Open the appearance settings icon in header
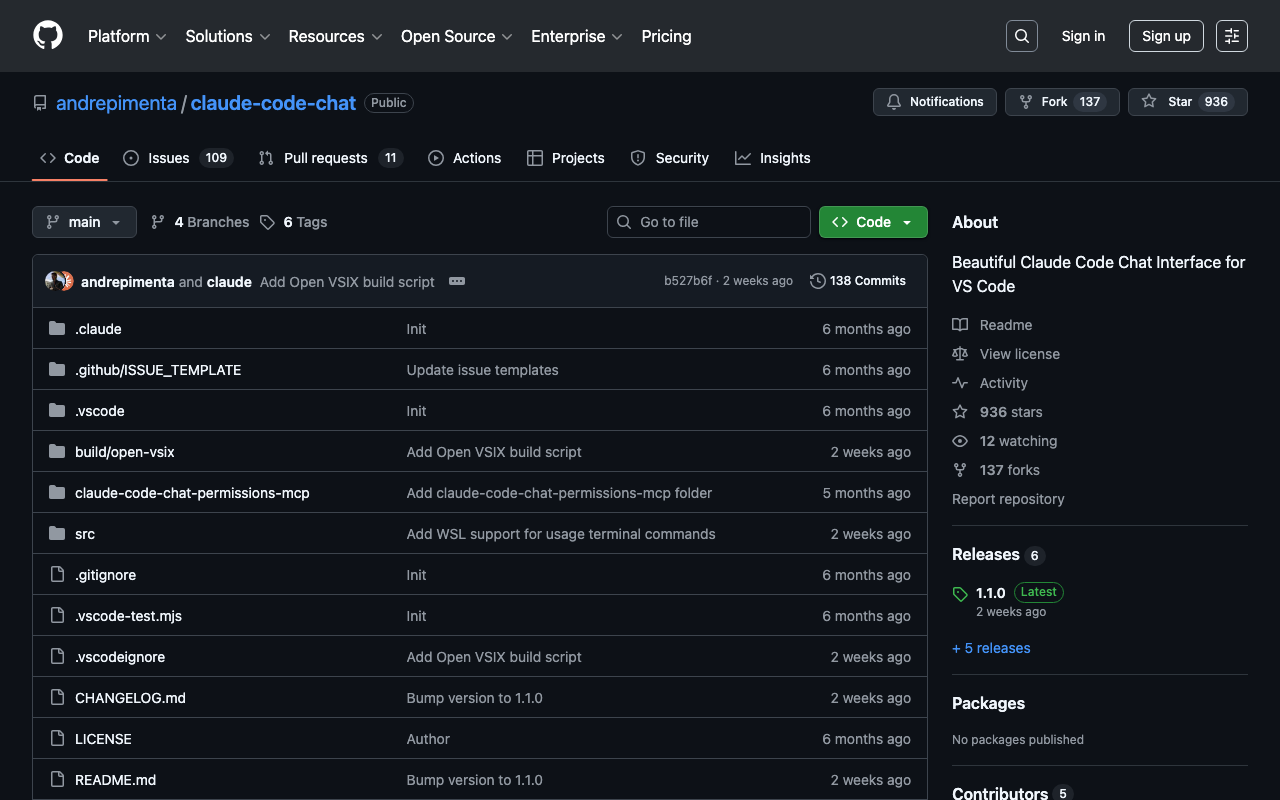Viewport: 1280px width, 800px height. pyautogui.click(x=1232, y=36)
